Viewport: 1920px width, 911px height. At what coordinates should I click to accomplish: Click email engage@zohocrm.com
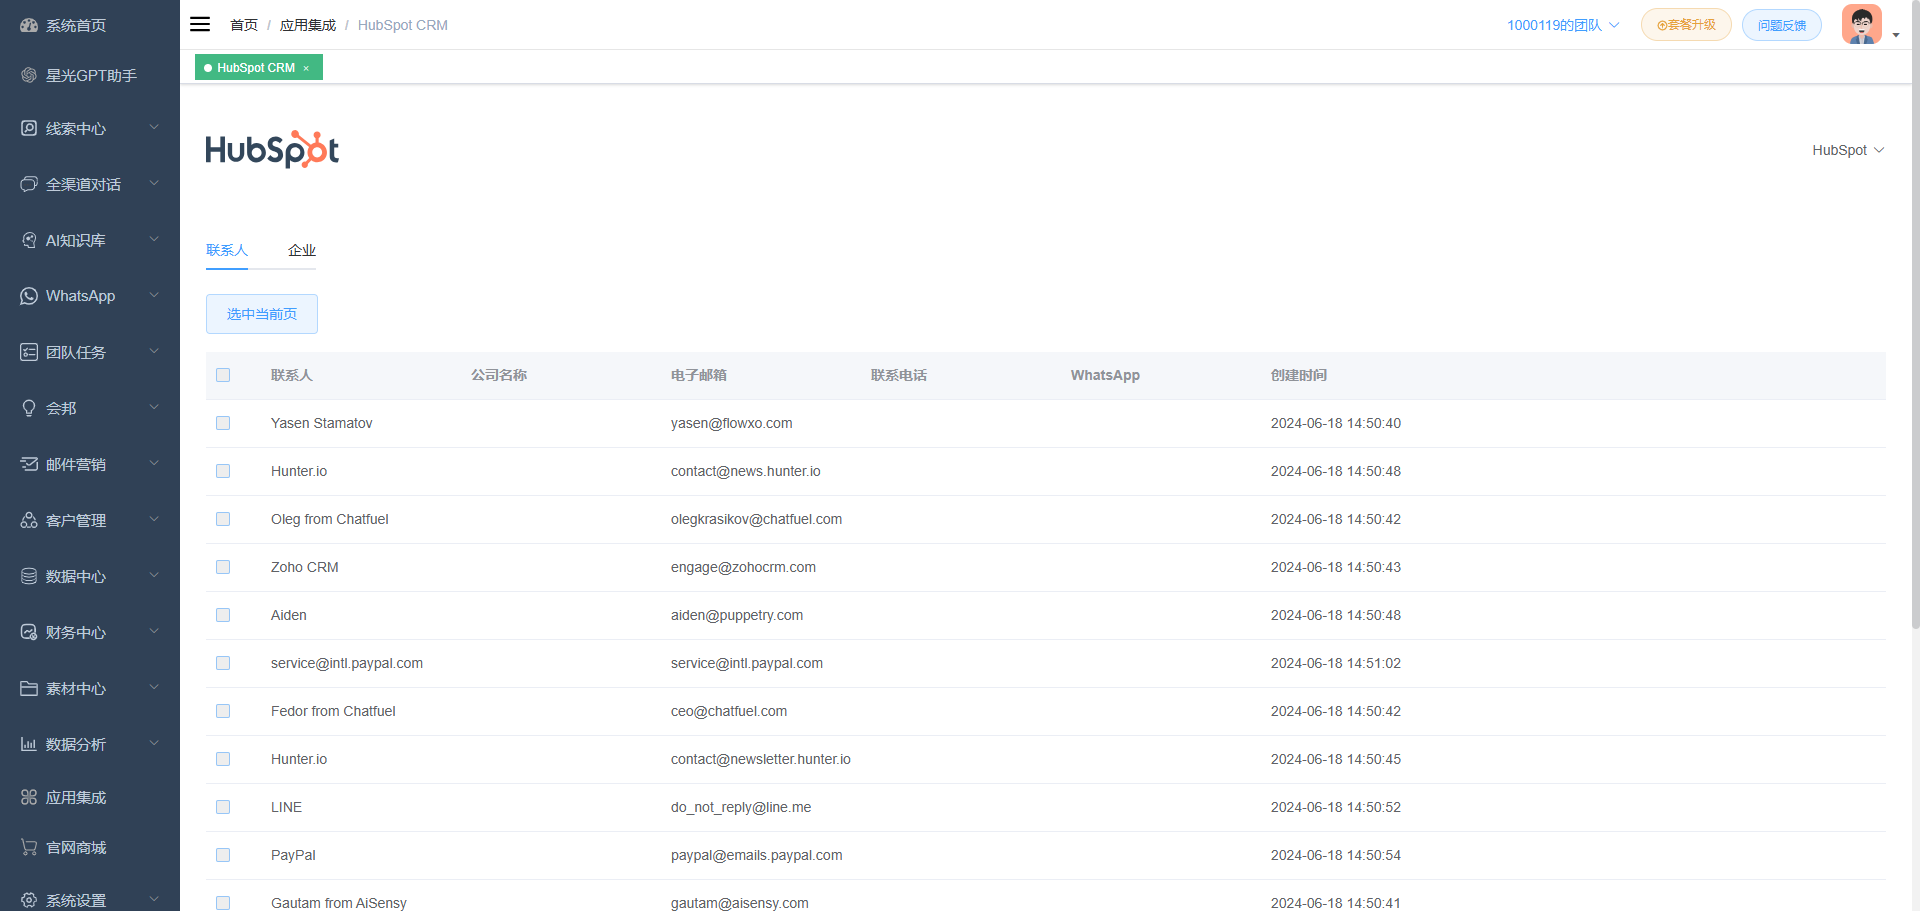tap(743, 567)
